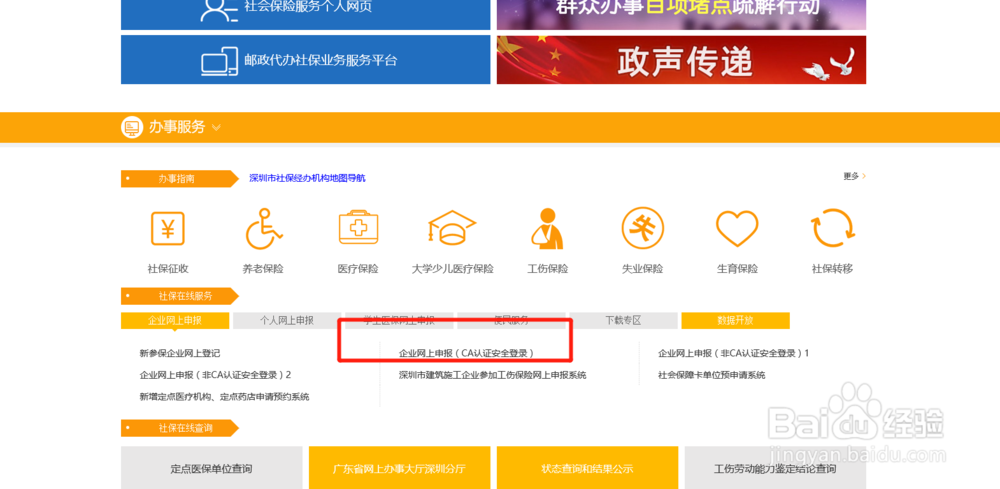
Task: Open 深圳市建筑施工企业参加工伤保险网上申报系统 link
Action: pos(492,375)
